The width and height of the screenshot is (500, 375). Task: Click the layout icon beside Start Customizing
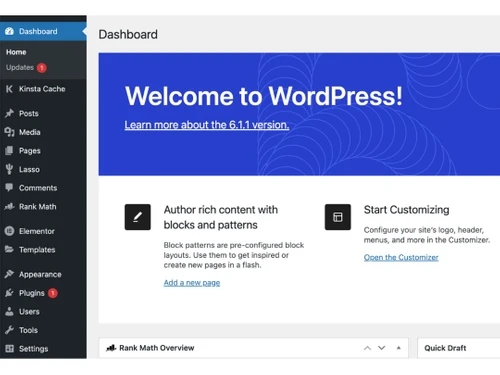click(338, 217)
